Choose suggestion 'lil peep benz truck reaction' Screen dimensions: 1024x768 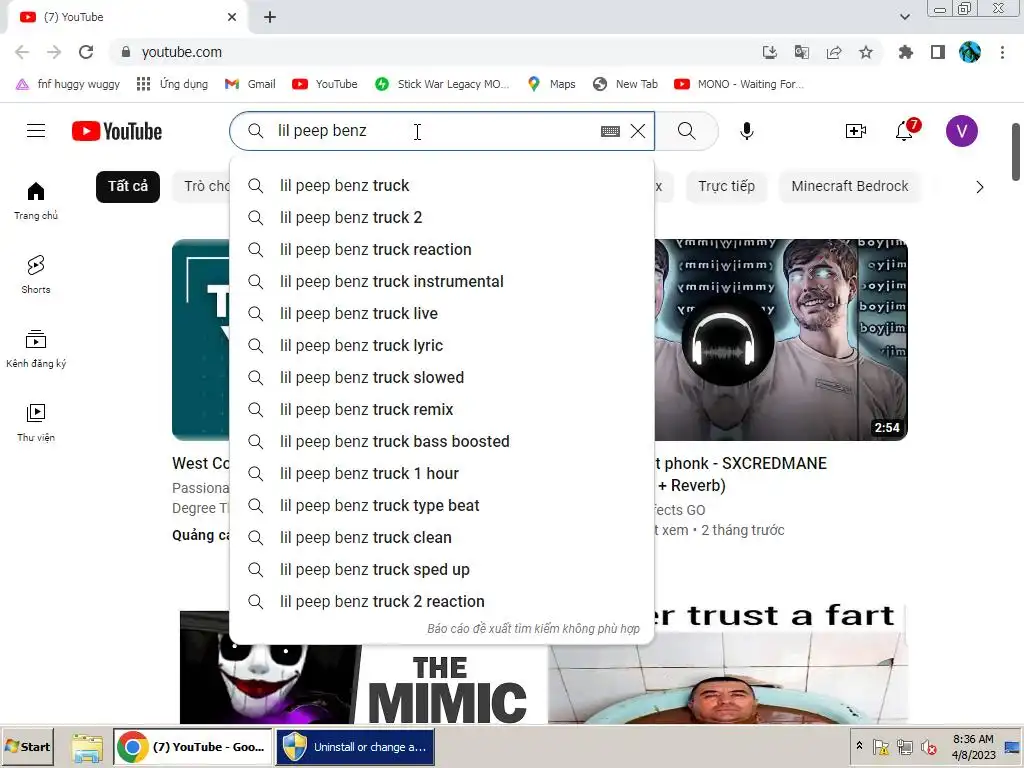pos(442,249)
